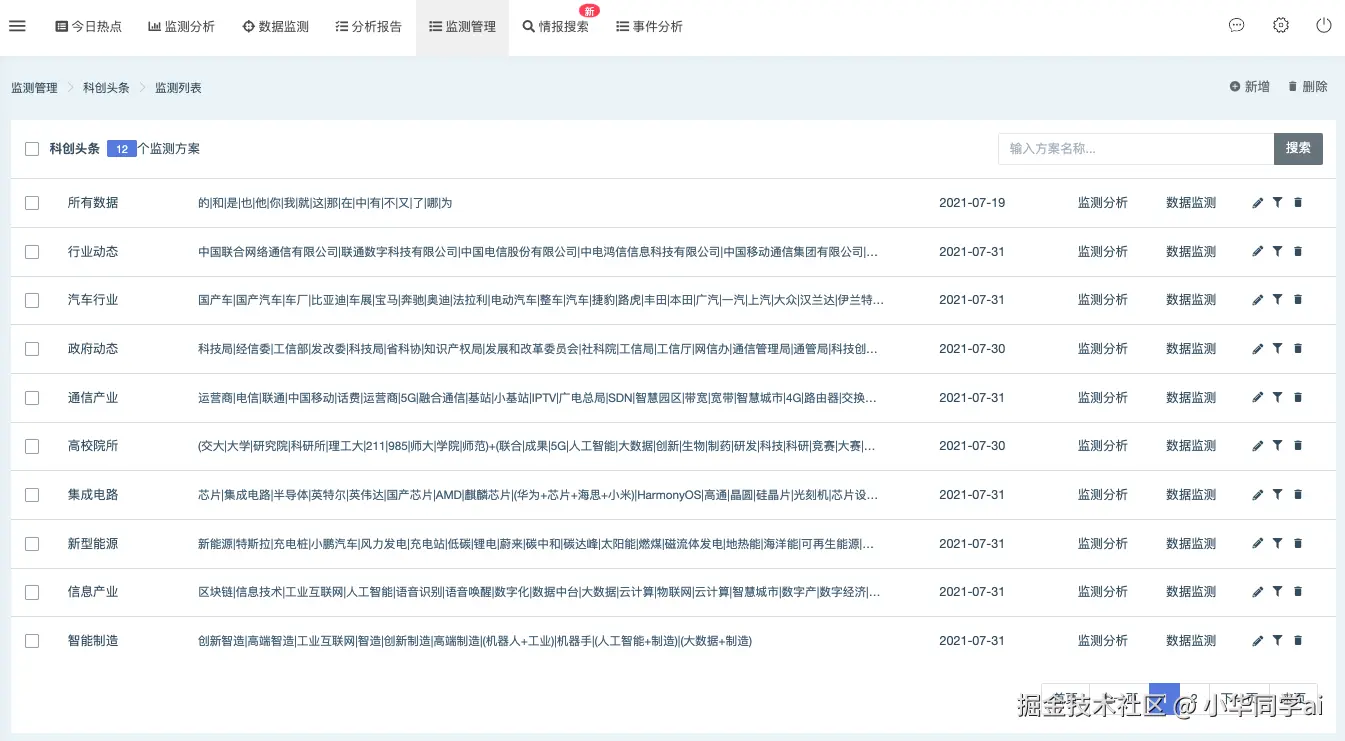1345x741 pixels.
Task: Click filter icon in 政府动态 row
Action: point(1278,349)
